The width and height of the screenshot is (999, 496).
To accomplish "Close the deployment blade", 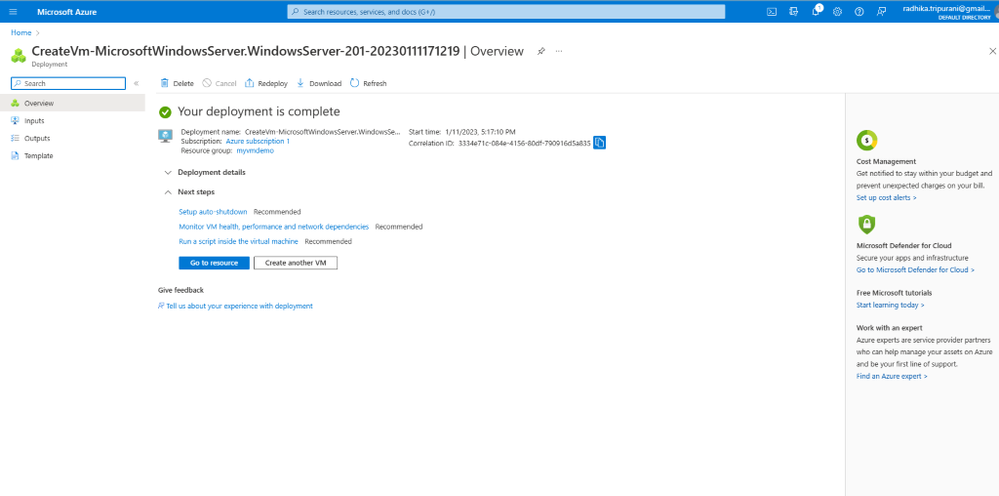I will pyautogui.click(x=992, y=51).
